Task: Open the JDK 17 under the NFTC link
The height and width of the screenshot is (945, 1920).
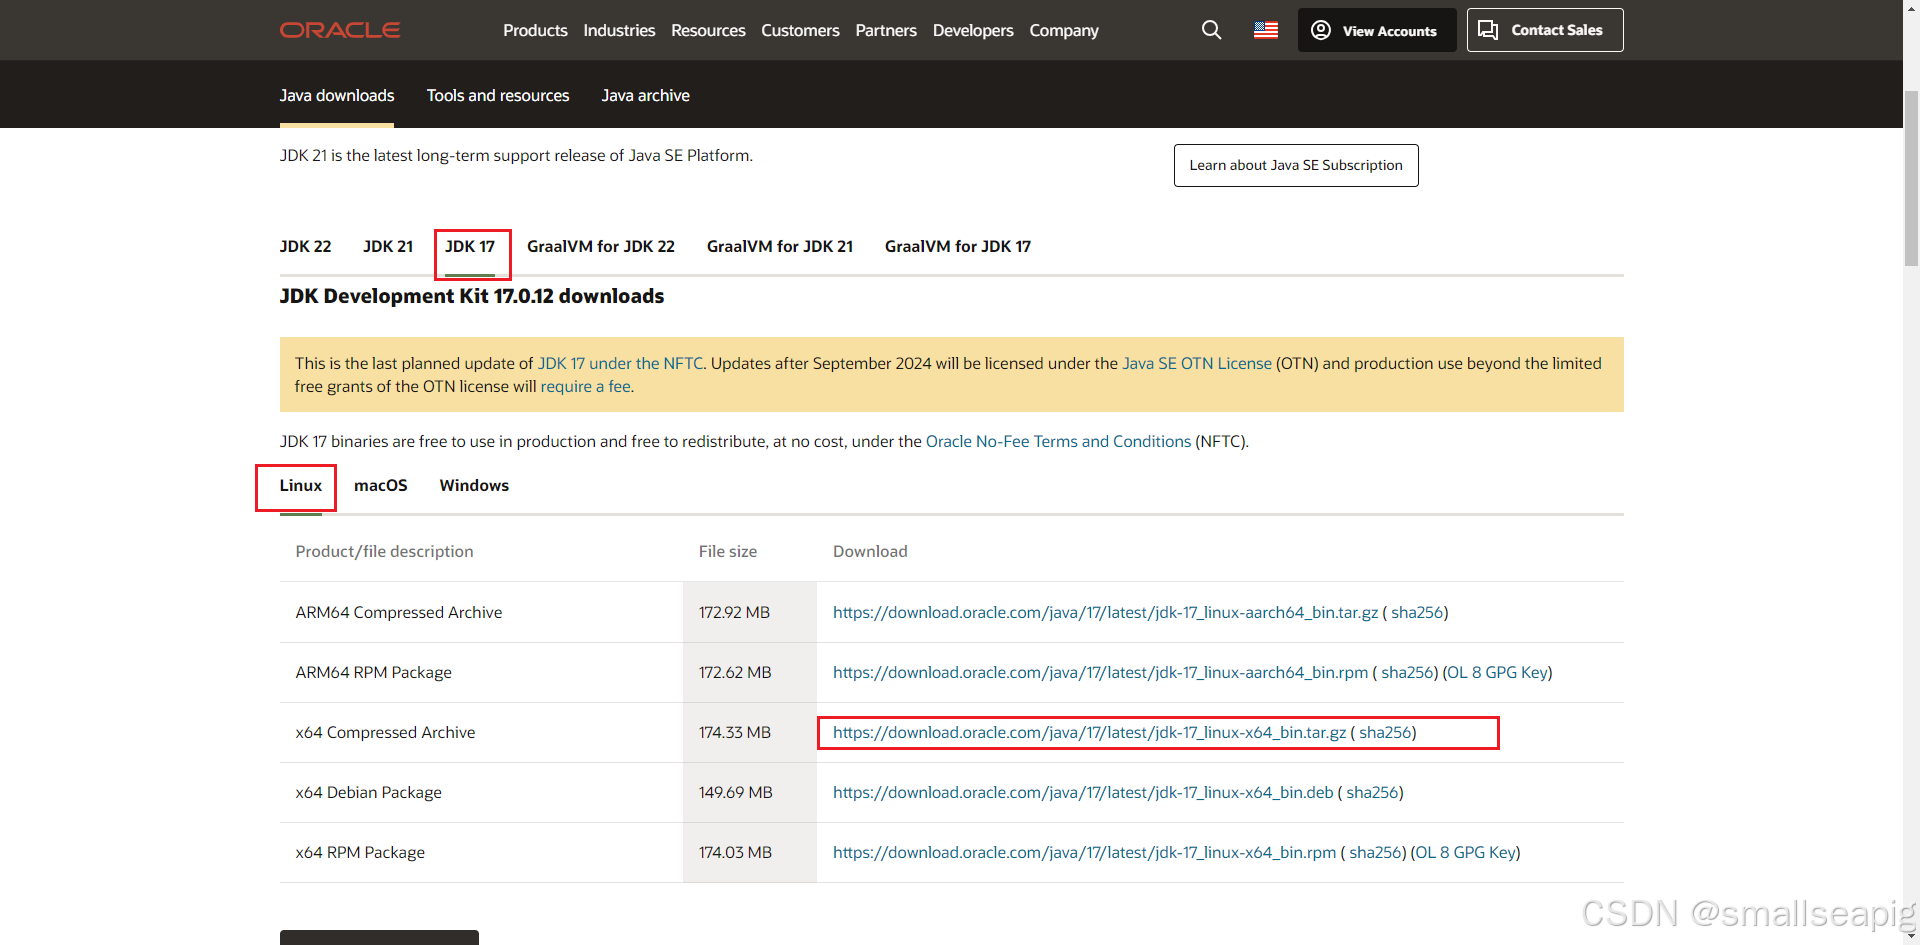Action: pos(620,363)
